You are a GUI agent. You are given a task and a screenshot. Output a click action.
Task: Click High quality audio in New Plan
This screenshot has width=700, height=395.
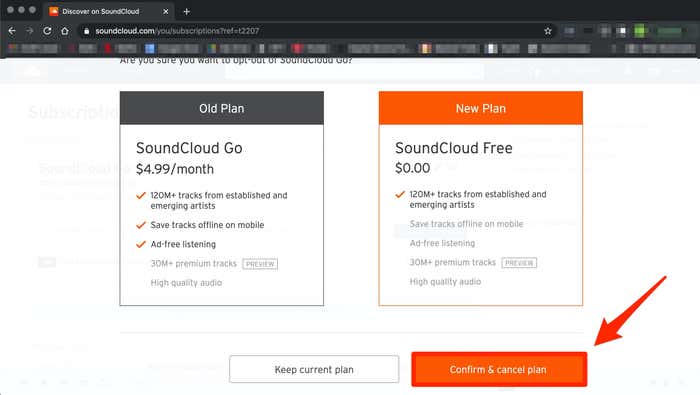tap(445, 282)
